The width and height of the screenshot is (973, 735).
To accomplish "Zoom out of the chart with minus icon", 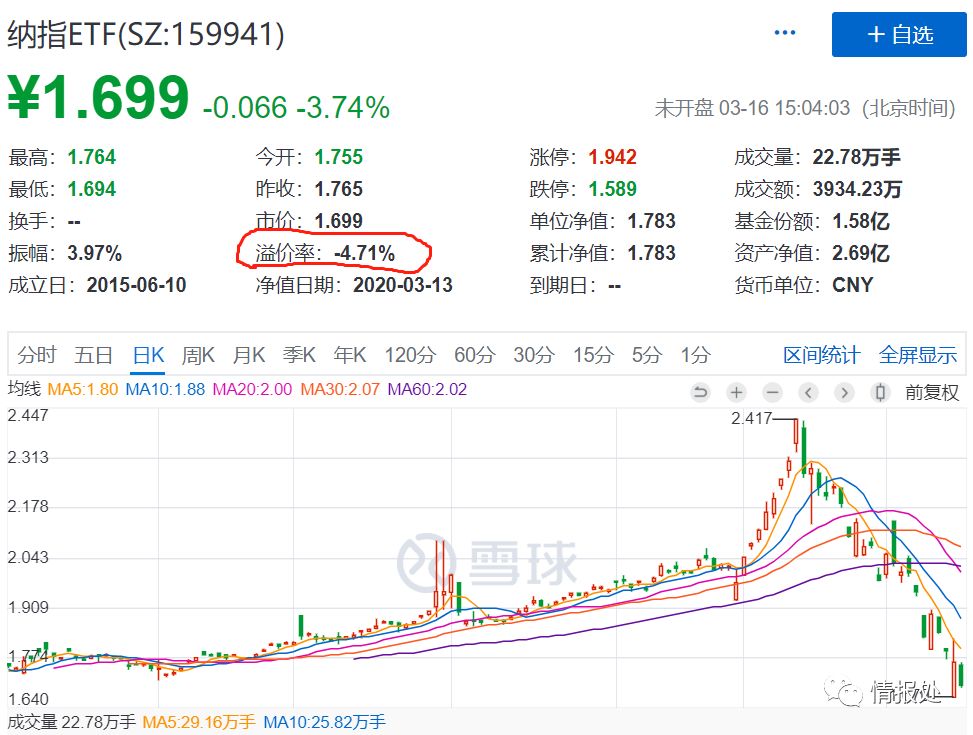I will click(x=772, y=394).
